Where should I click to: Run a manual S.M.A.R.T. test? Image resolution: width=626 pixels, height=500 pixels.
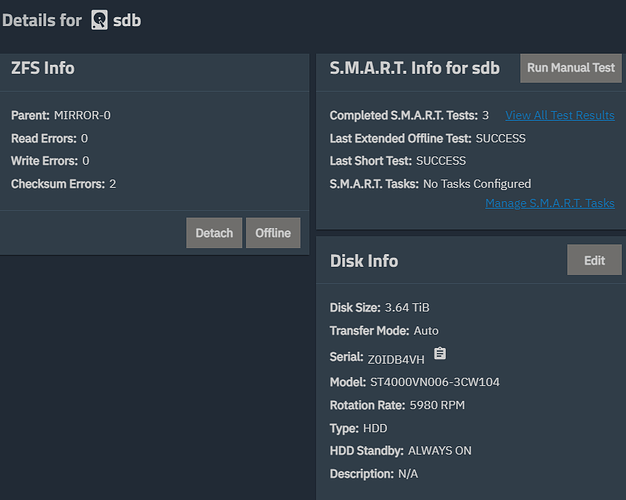571,68
